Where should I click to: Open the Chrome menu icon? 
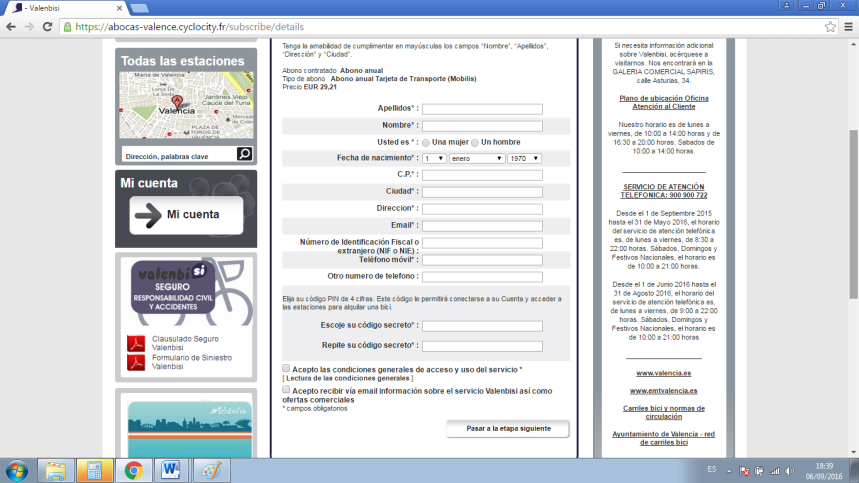[x=849, y=27]
